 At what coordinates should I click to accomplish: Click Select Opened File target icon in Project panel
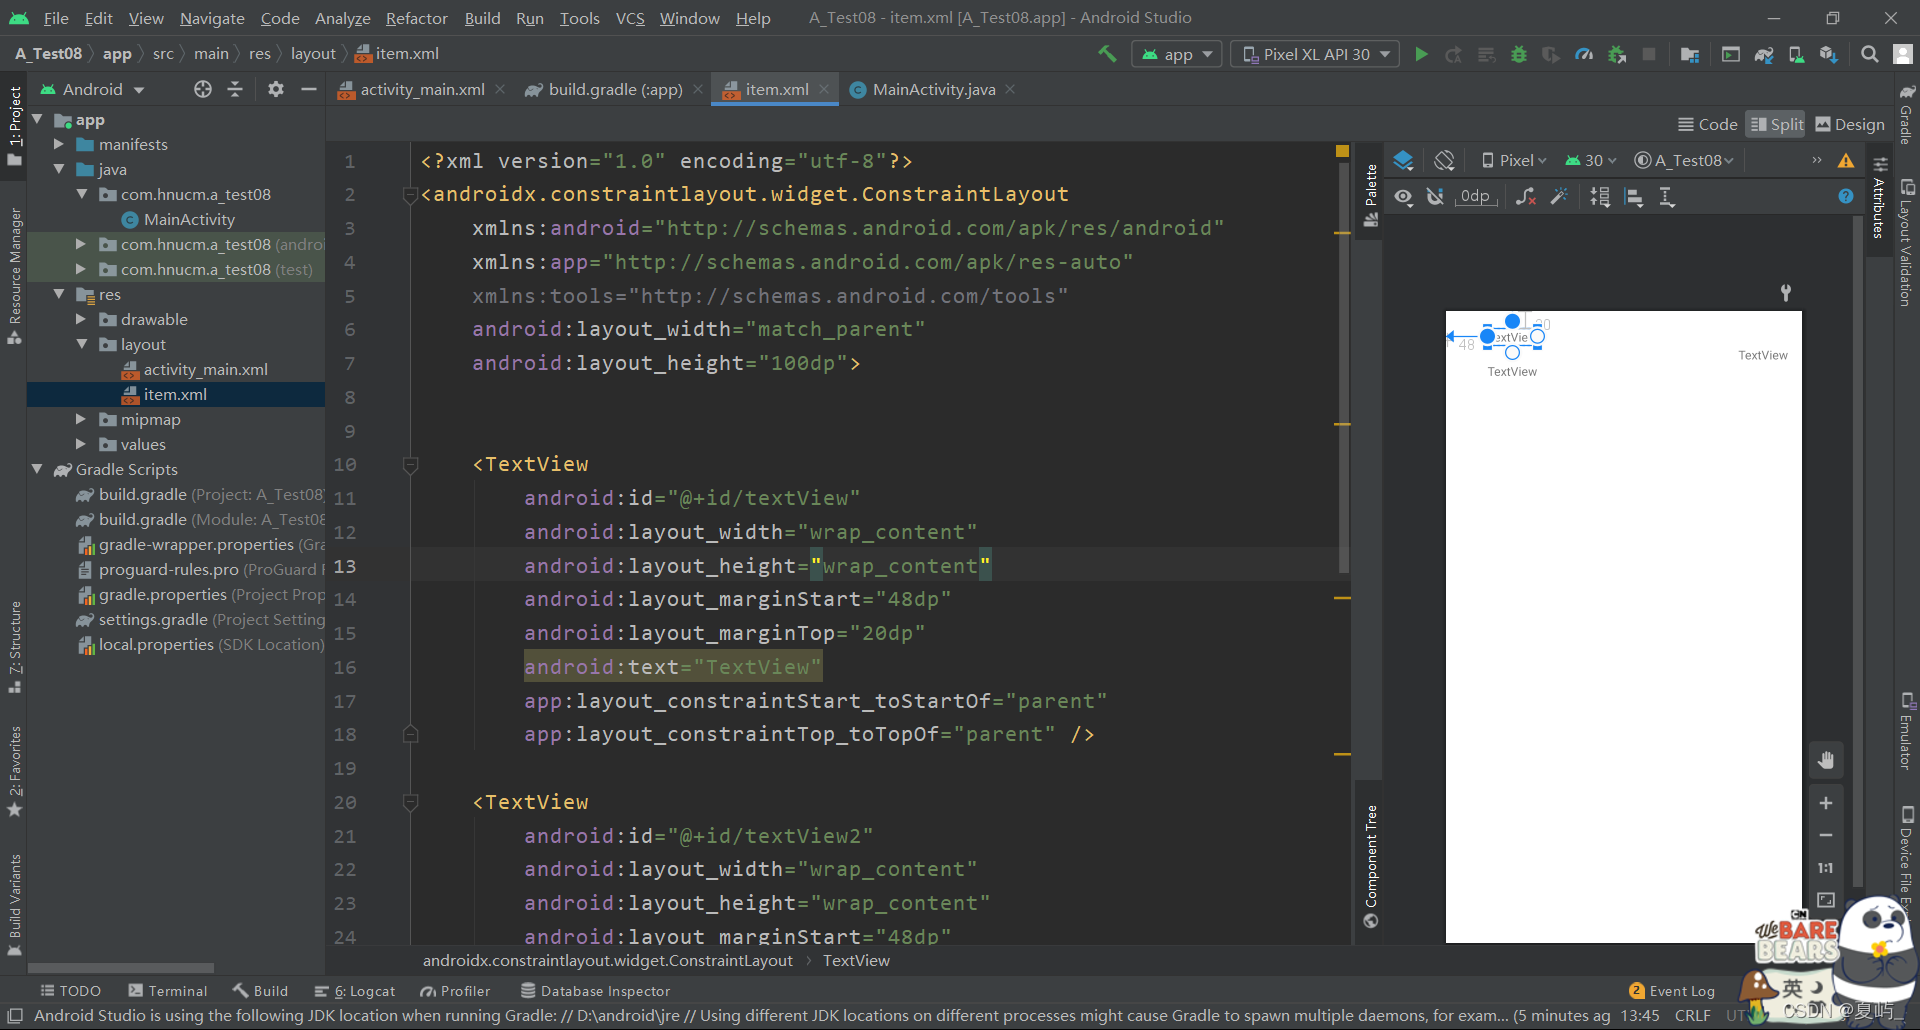(203, 89)
